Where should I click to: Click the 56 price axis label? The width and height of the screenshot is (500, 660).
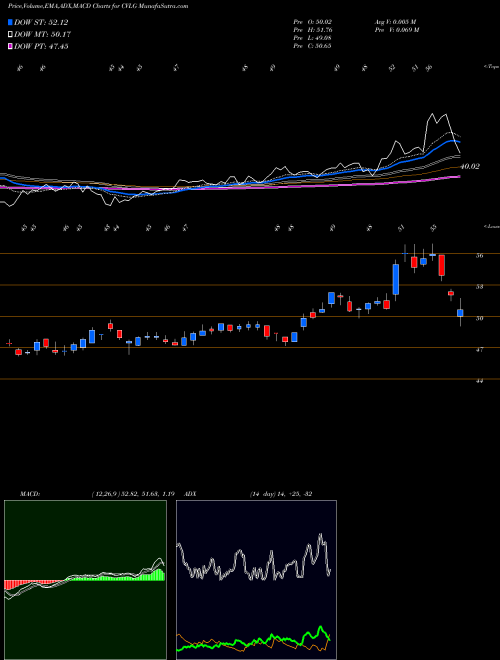click(x=479, y=255)
